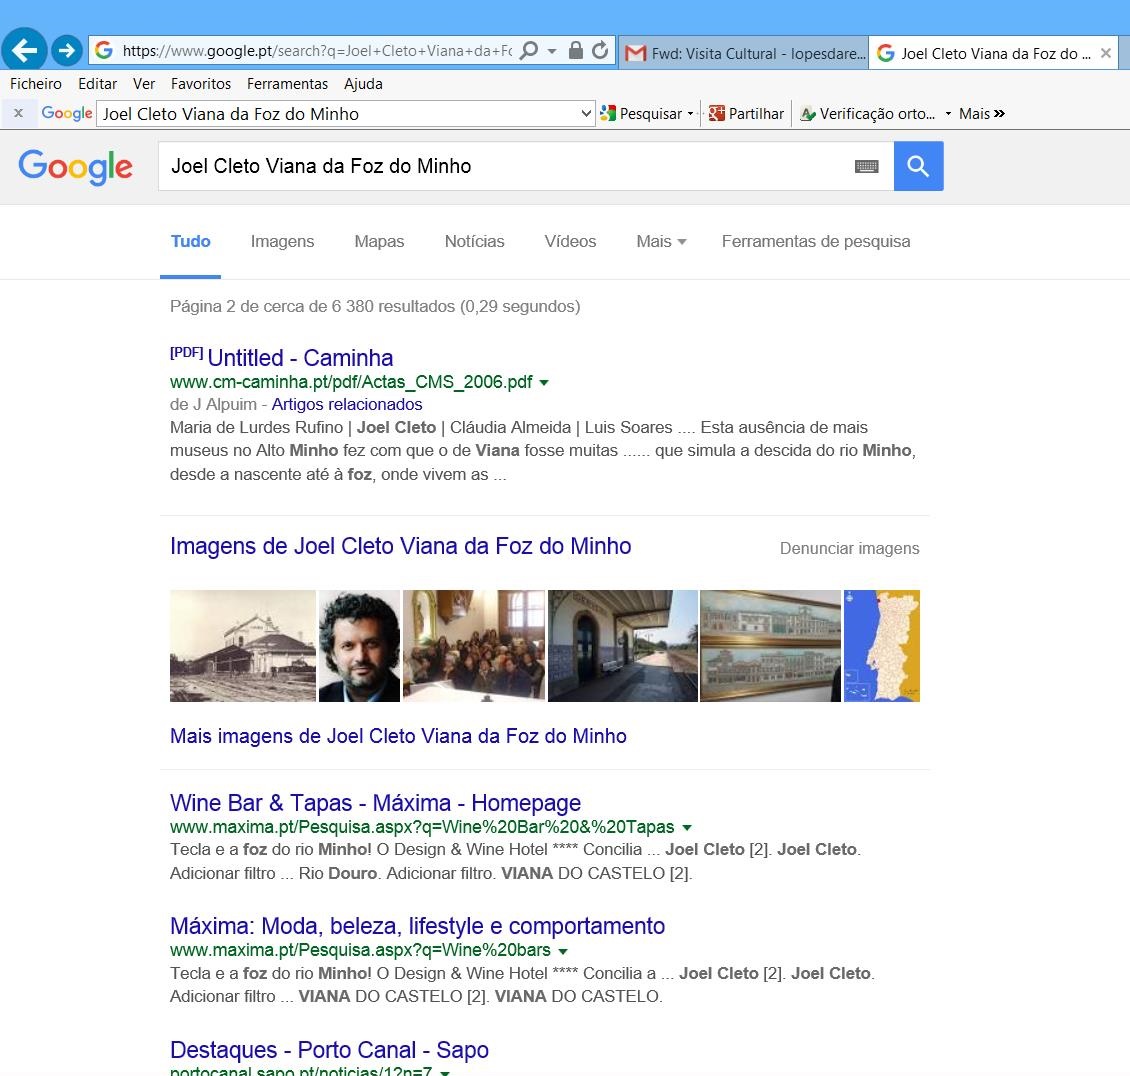Screen dimensions: 1130x1076
Task: Switch to the Imagens search tab
Action: (x=282, y=241)
